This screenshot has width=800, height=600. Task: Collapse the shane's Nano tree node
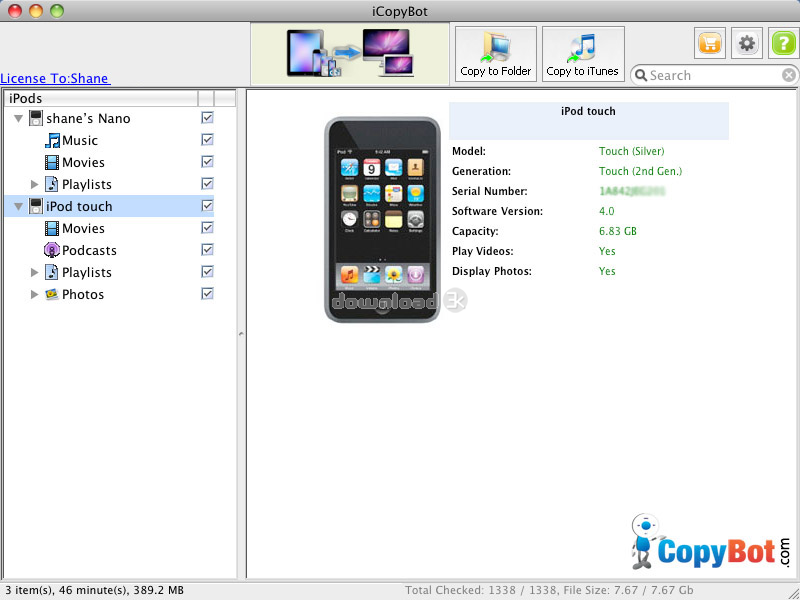click(x=18, y=118)
